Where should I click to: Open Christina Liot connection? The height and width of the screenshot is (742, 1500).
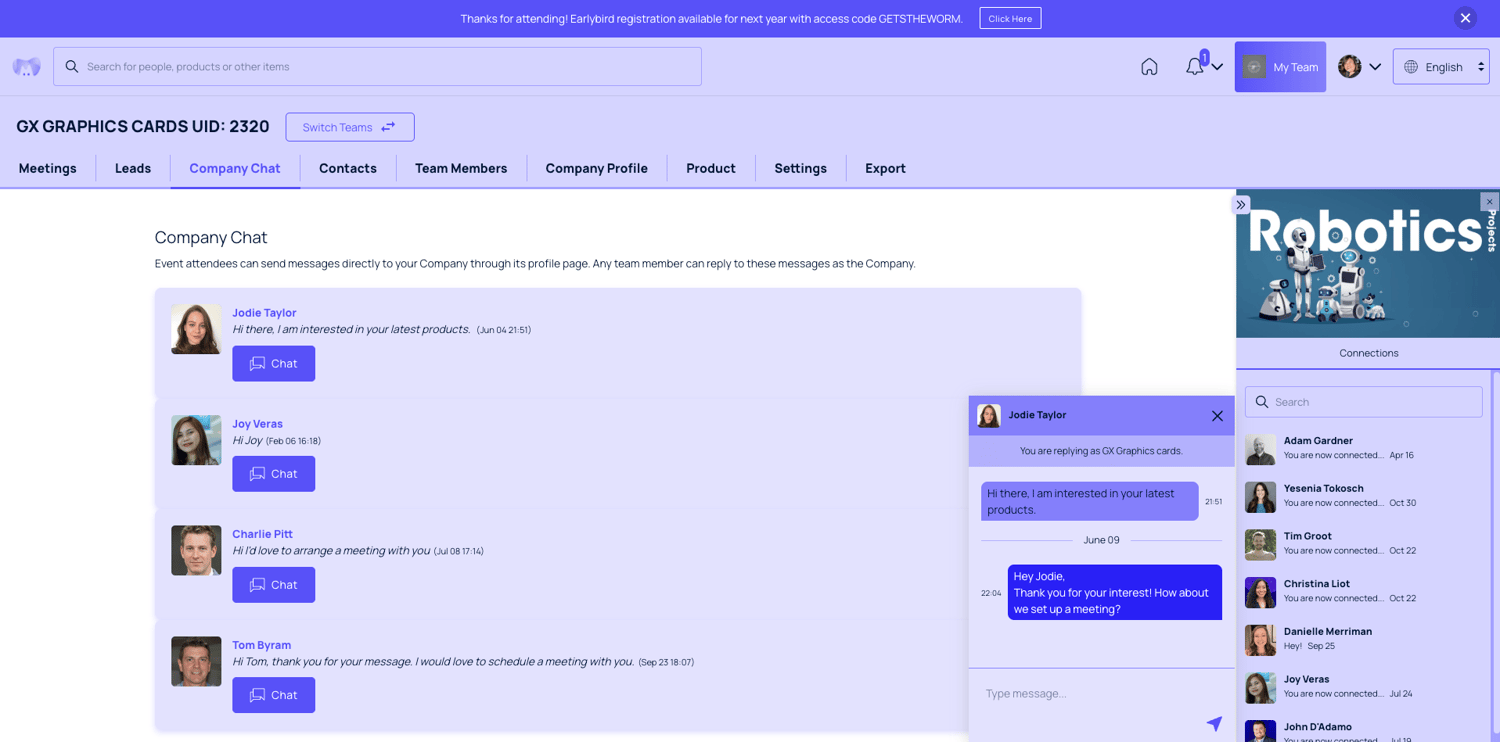1364,591
